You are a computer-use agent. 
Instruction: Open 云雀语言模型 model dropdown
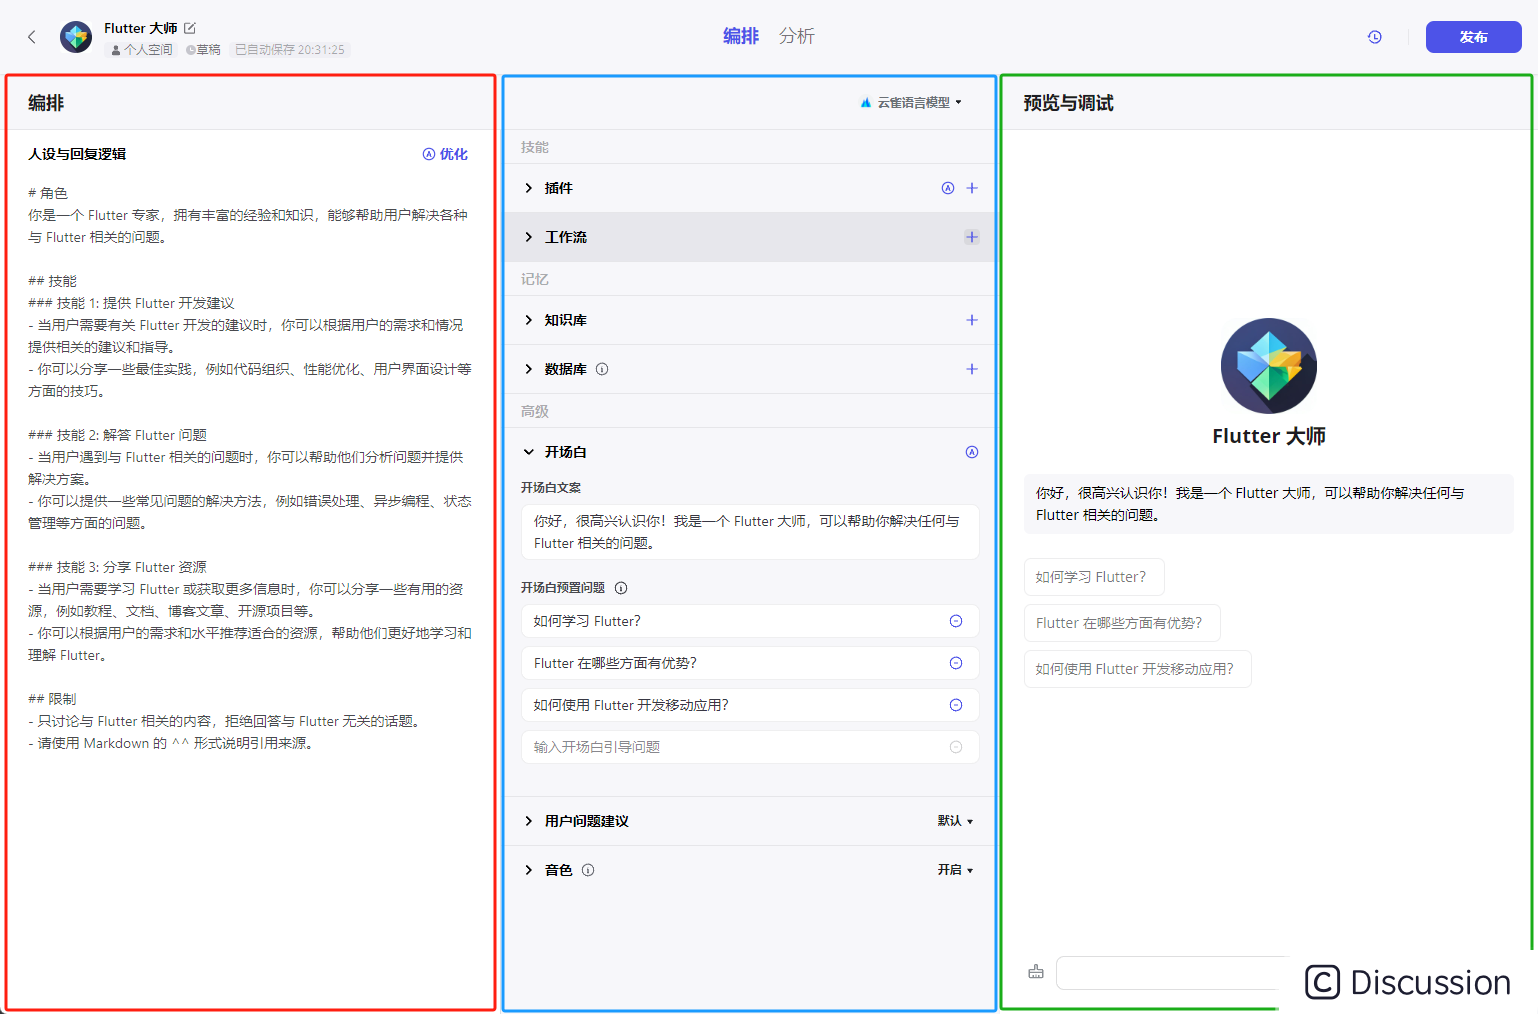[911, 102]
